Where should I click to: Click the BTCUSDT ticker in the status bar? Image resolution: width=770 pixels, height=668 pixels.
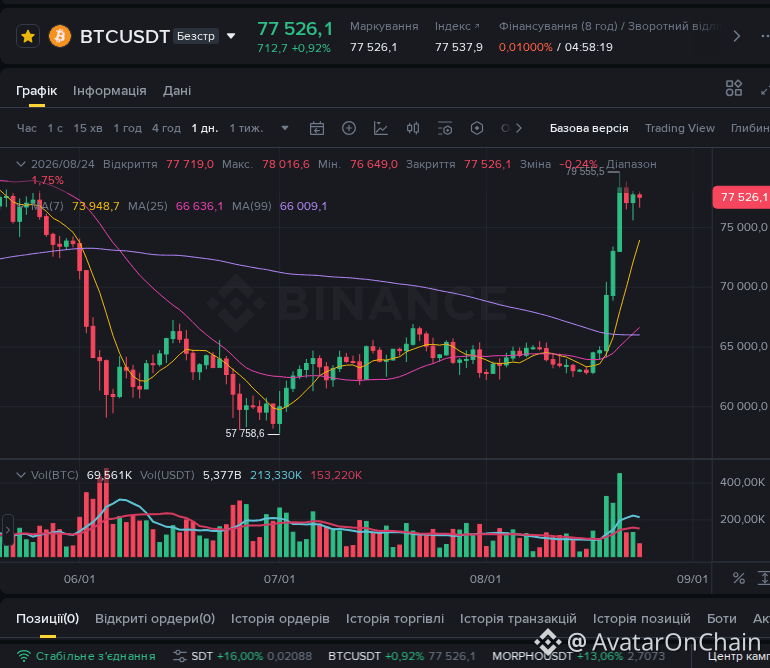(x=402, y=656)
